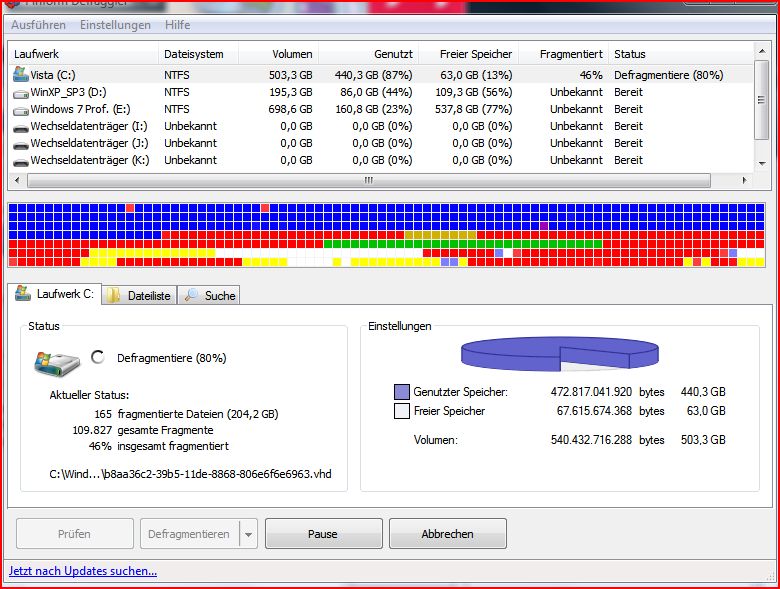Image resolution: width=780 pixels, height=589 pixels.
Task: Click the 86,0 GB (44%) used cell
Action: coord(376,92)
